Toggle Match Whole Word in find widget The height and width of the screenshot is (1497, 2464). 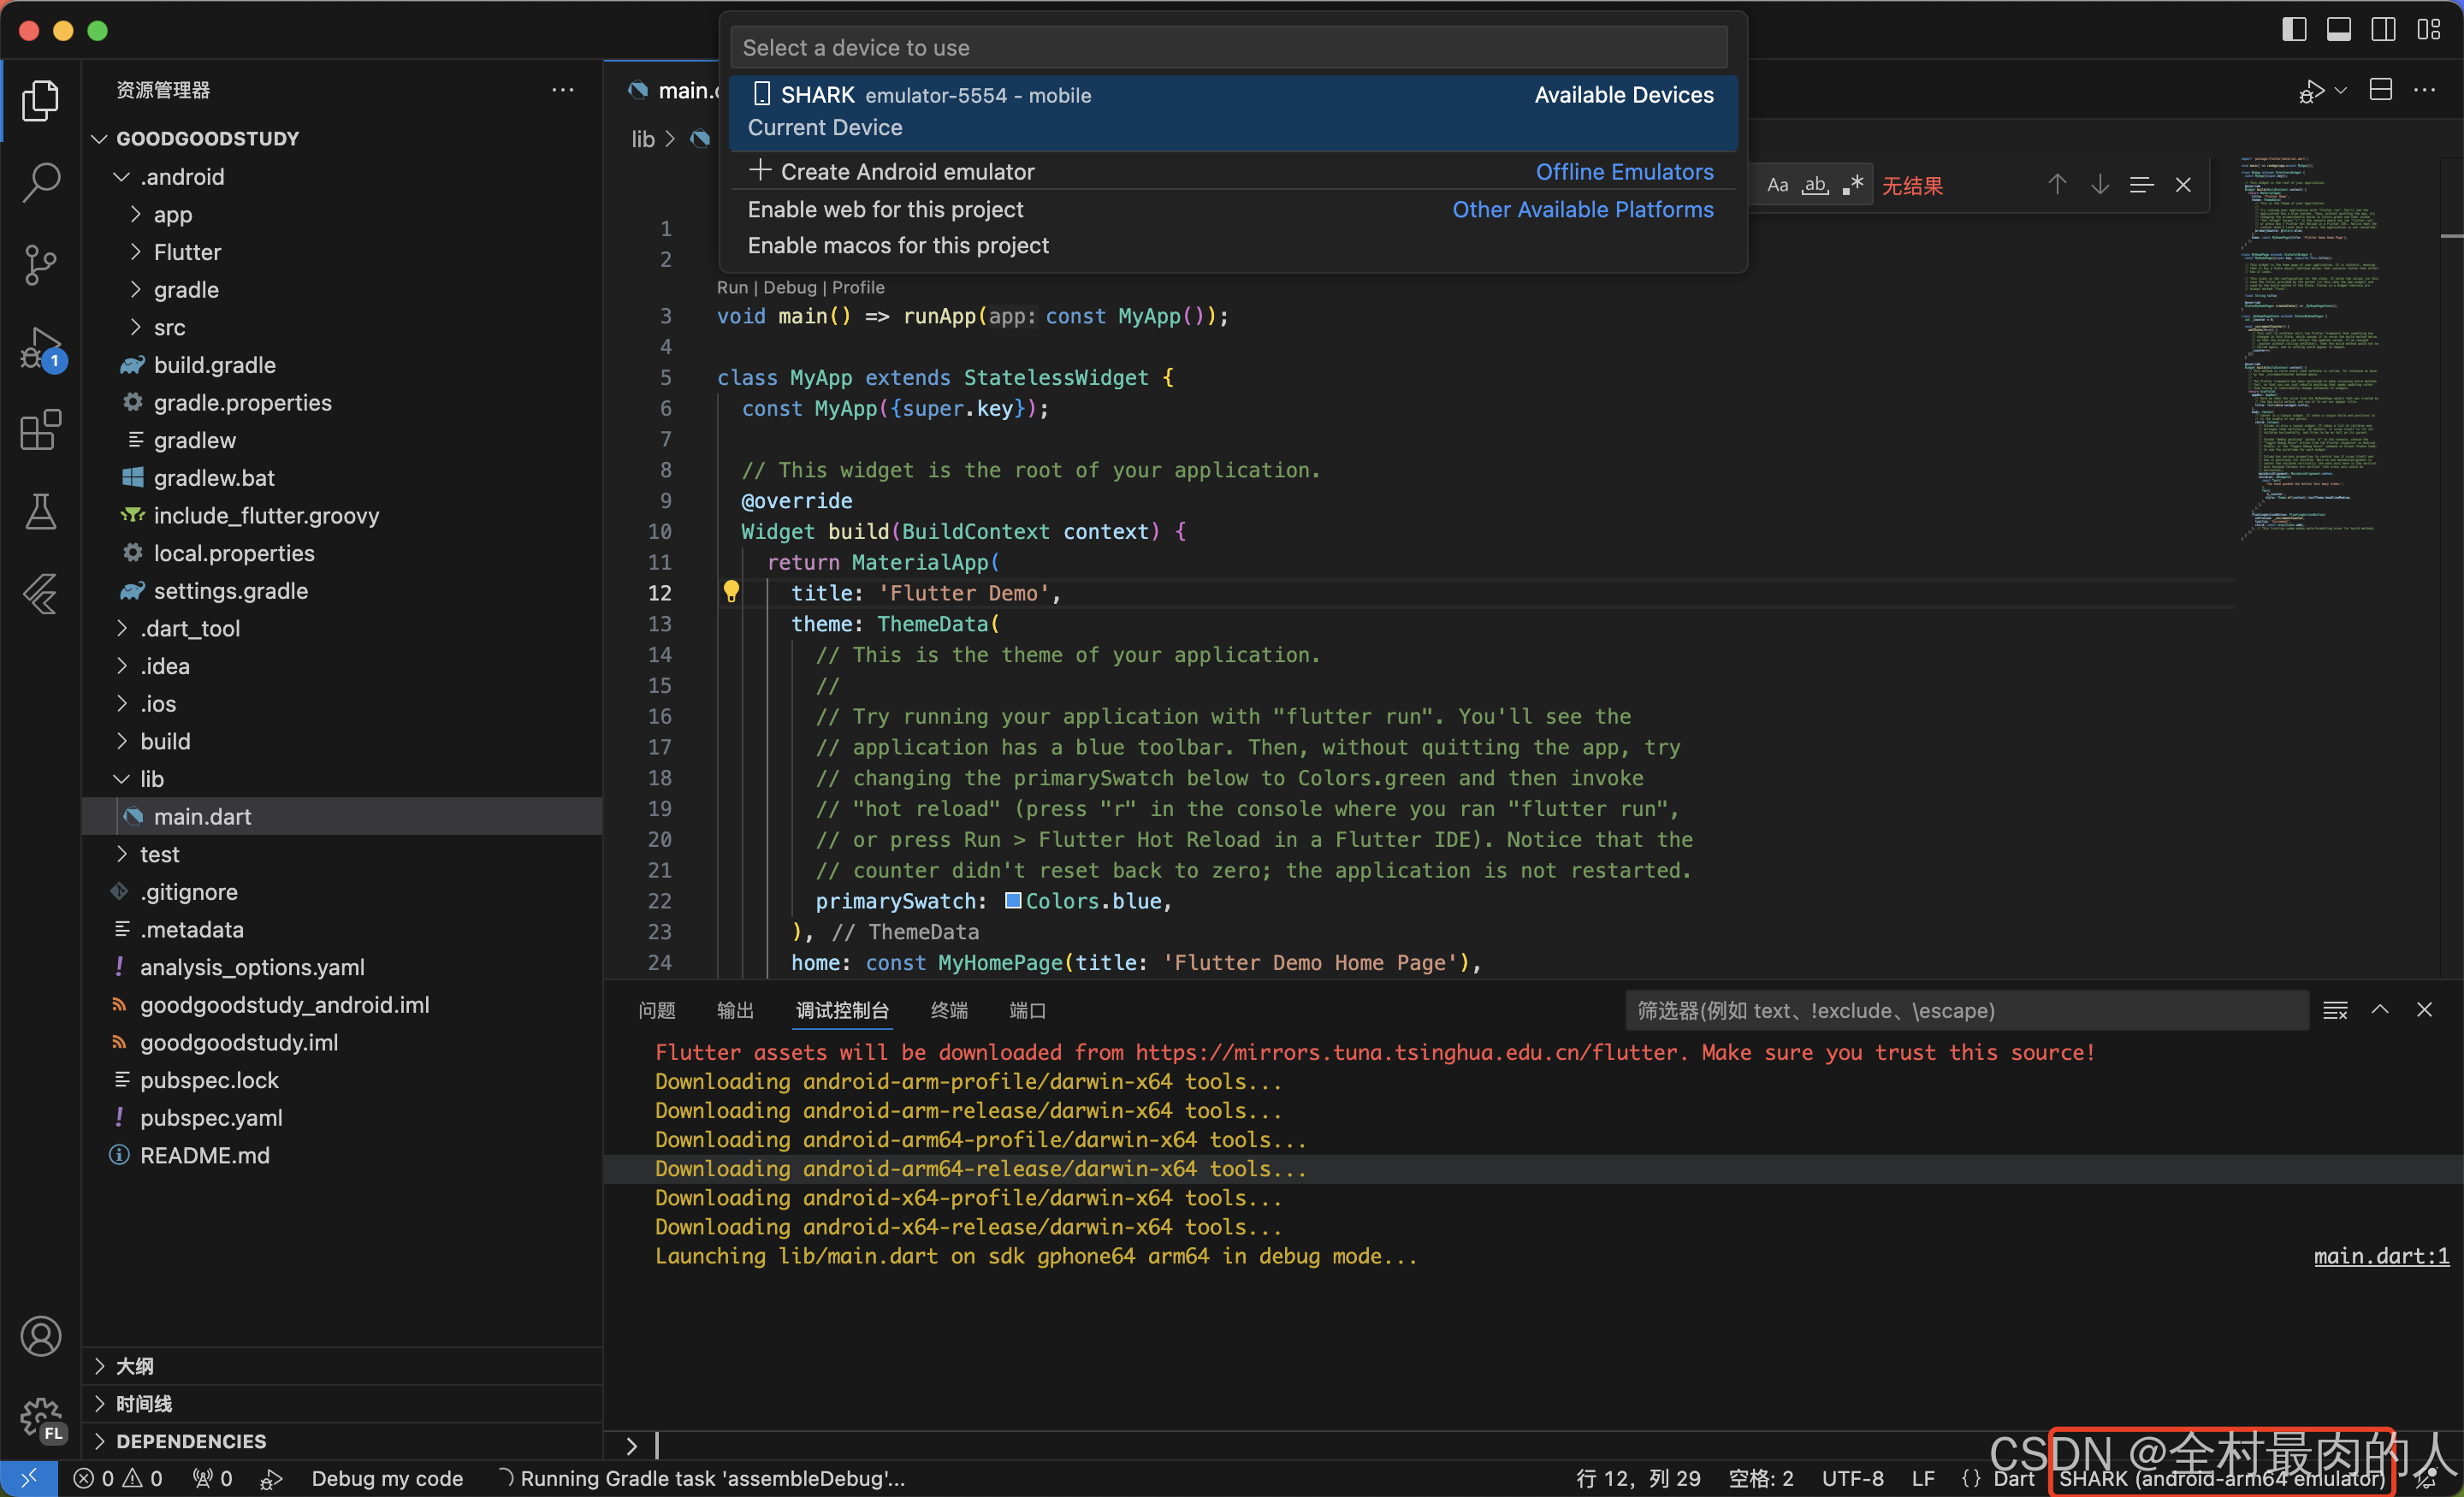coord(1815,186)
